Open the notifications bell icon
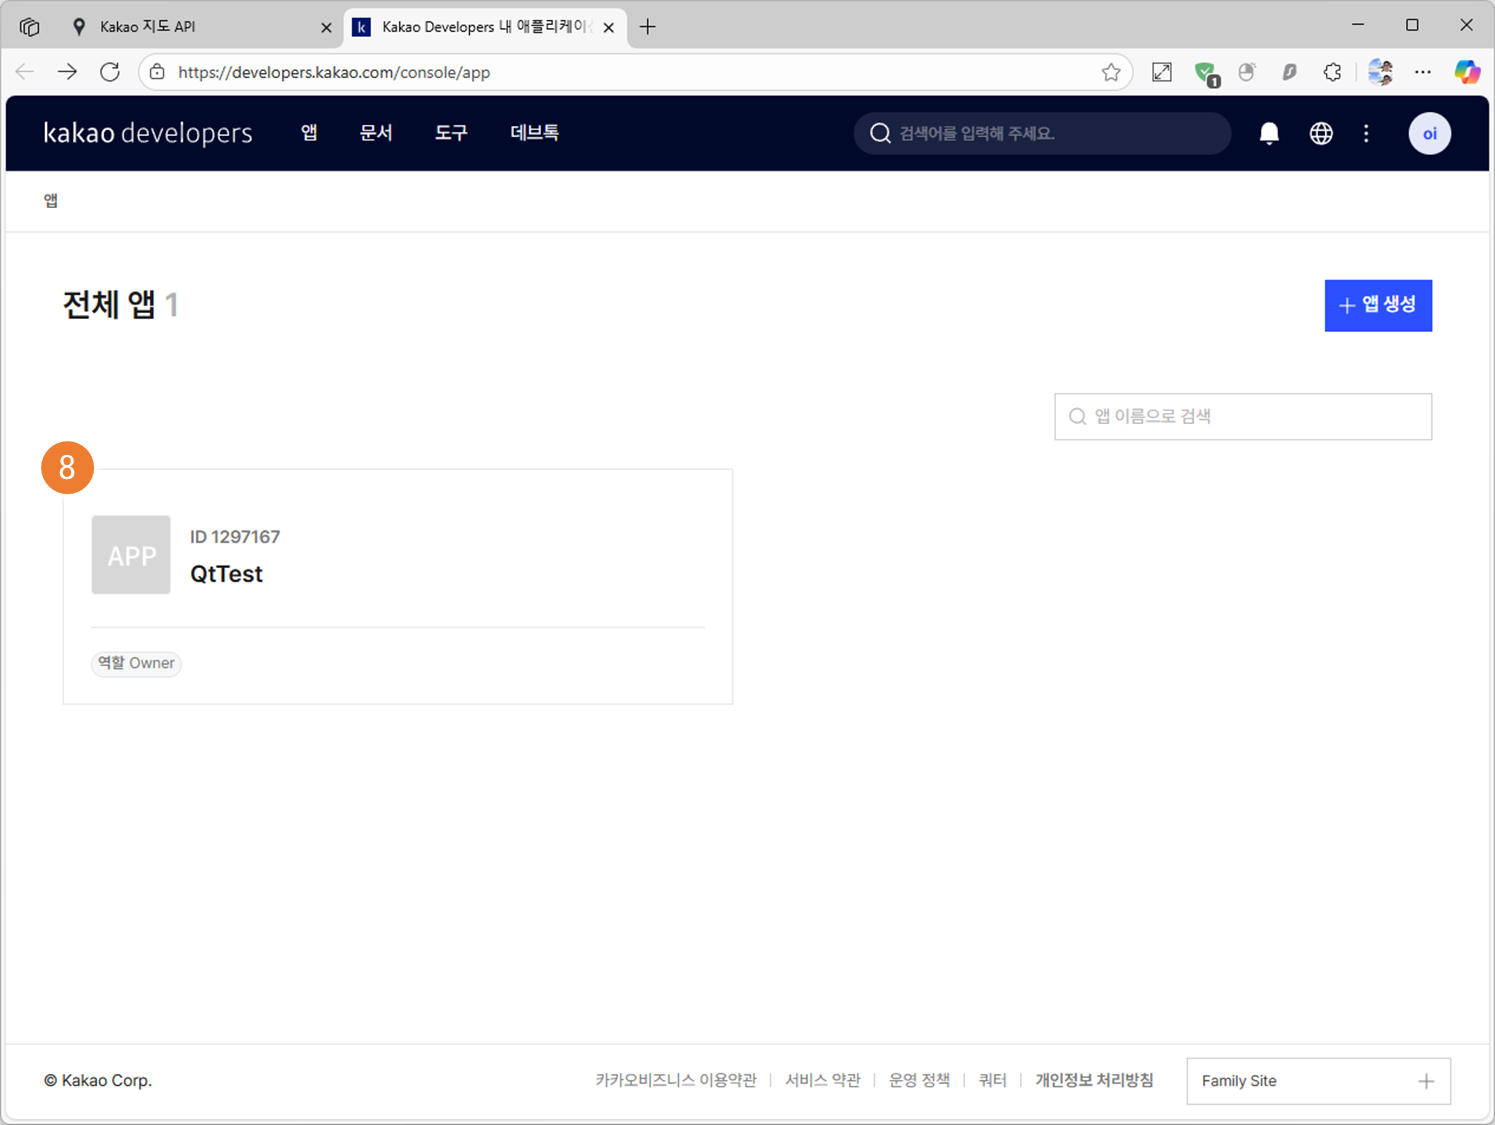Viewport: 1495px width, 1125px height. pyautogui.click(x=1269, y=133)
